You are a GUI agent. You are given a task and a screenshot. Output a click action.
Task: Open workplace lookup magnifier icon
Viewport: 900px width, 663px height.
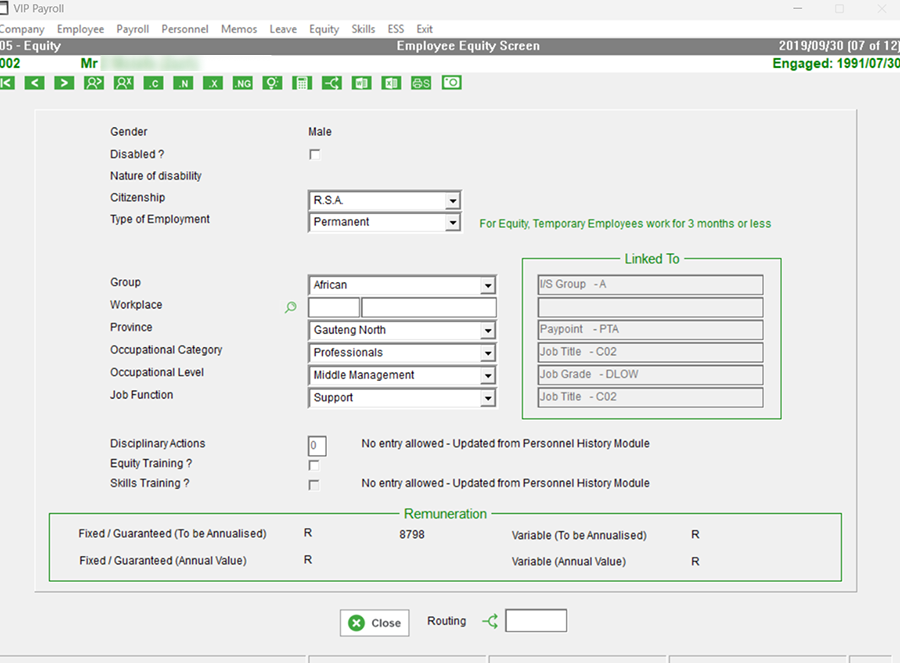tap(291, 308)
